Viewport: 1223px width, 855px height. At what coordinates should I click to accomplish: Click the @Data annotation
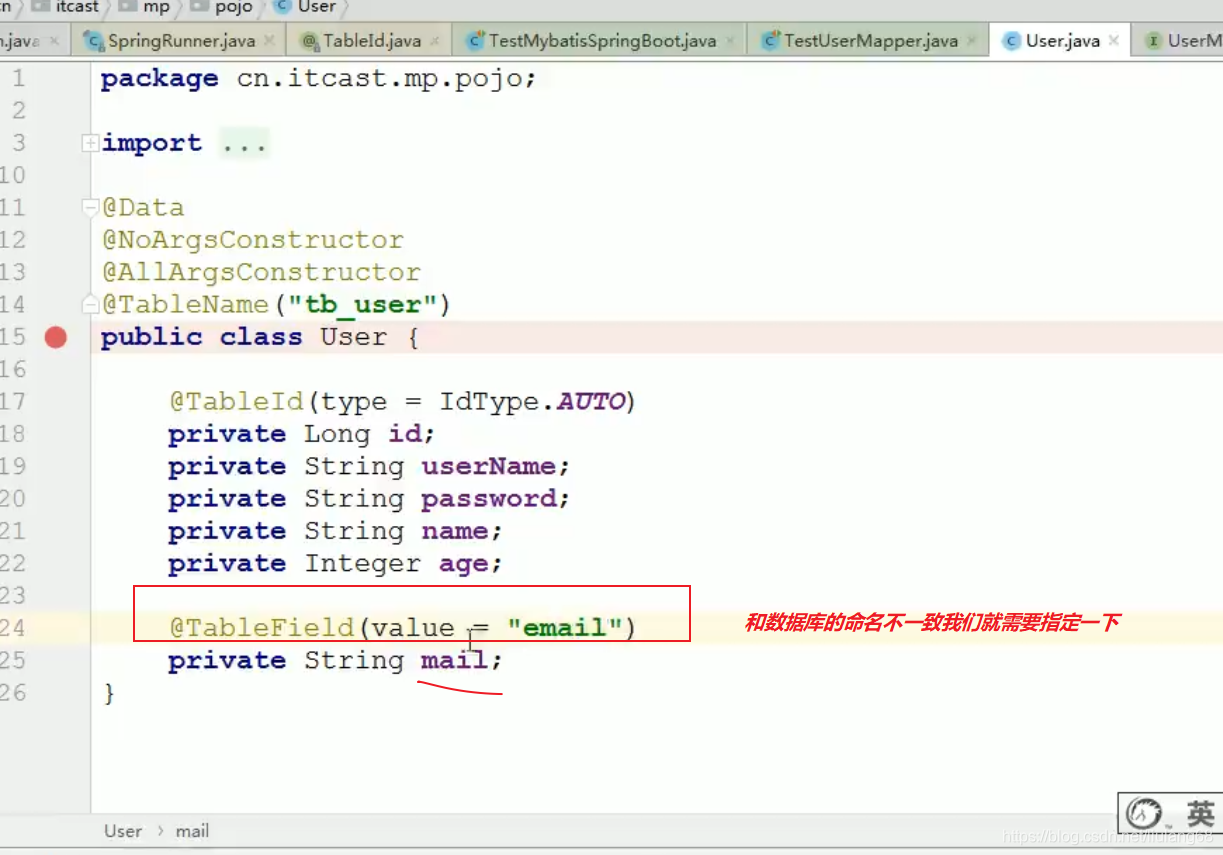coord(143,208)
